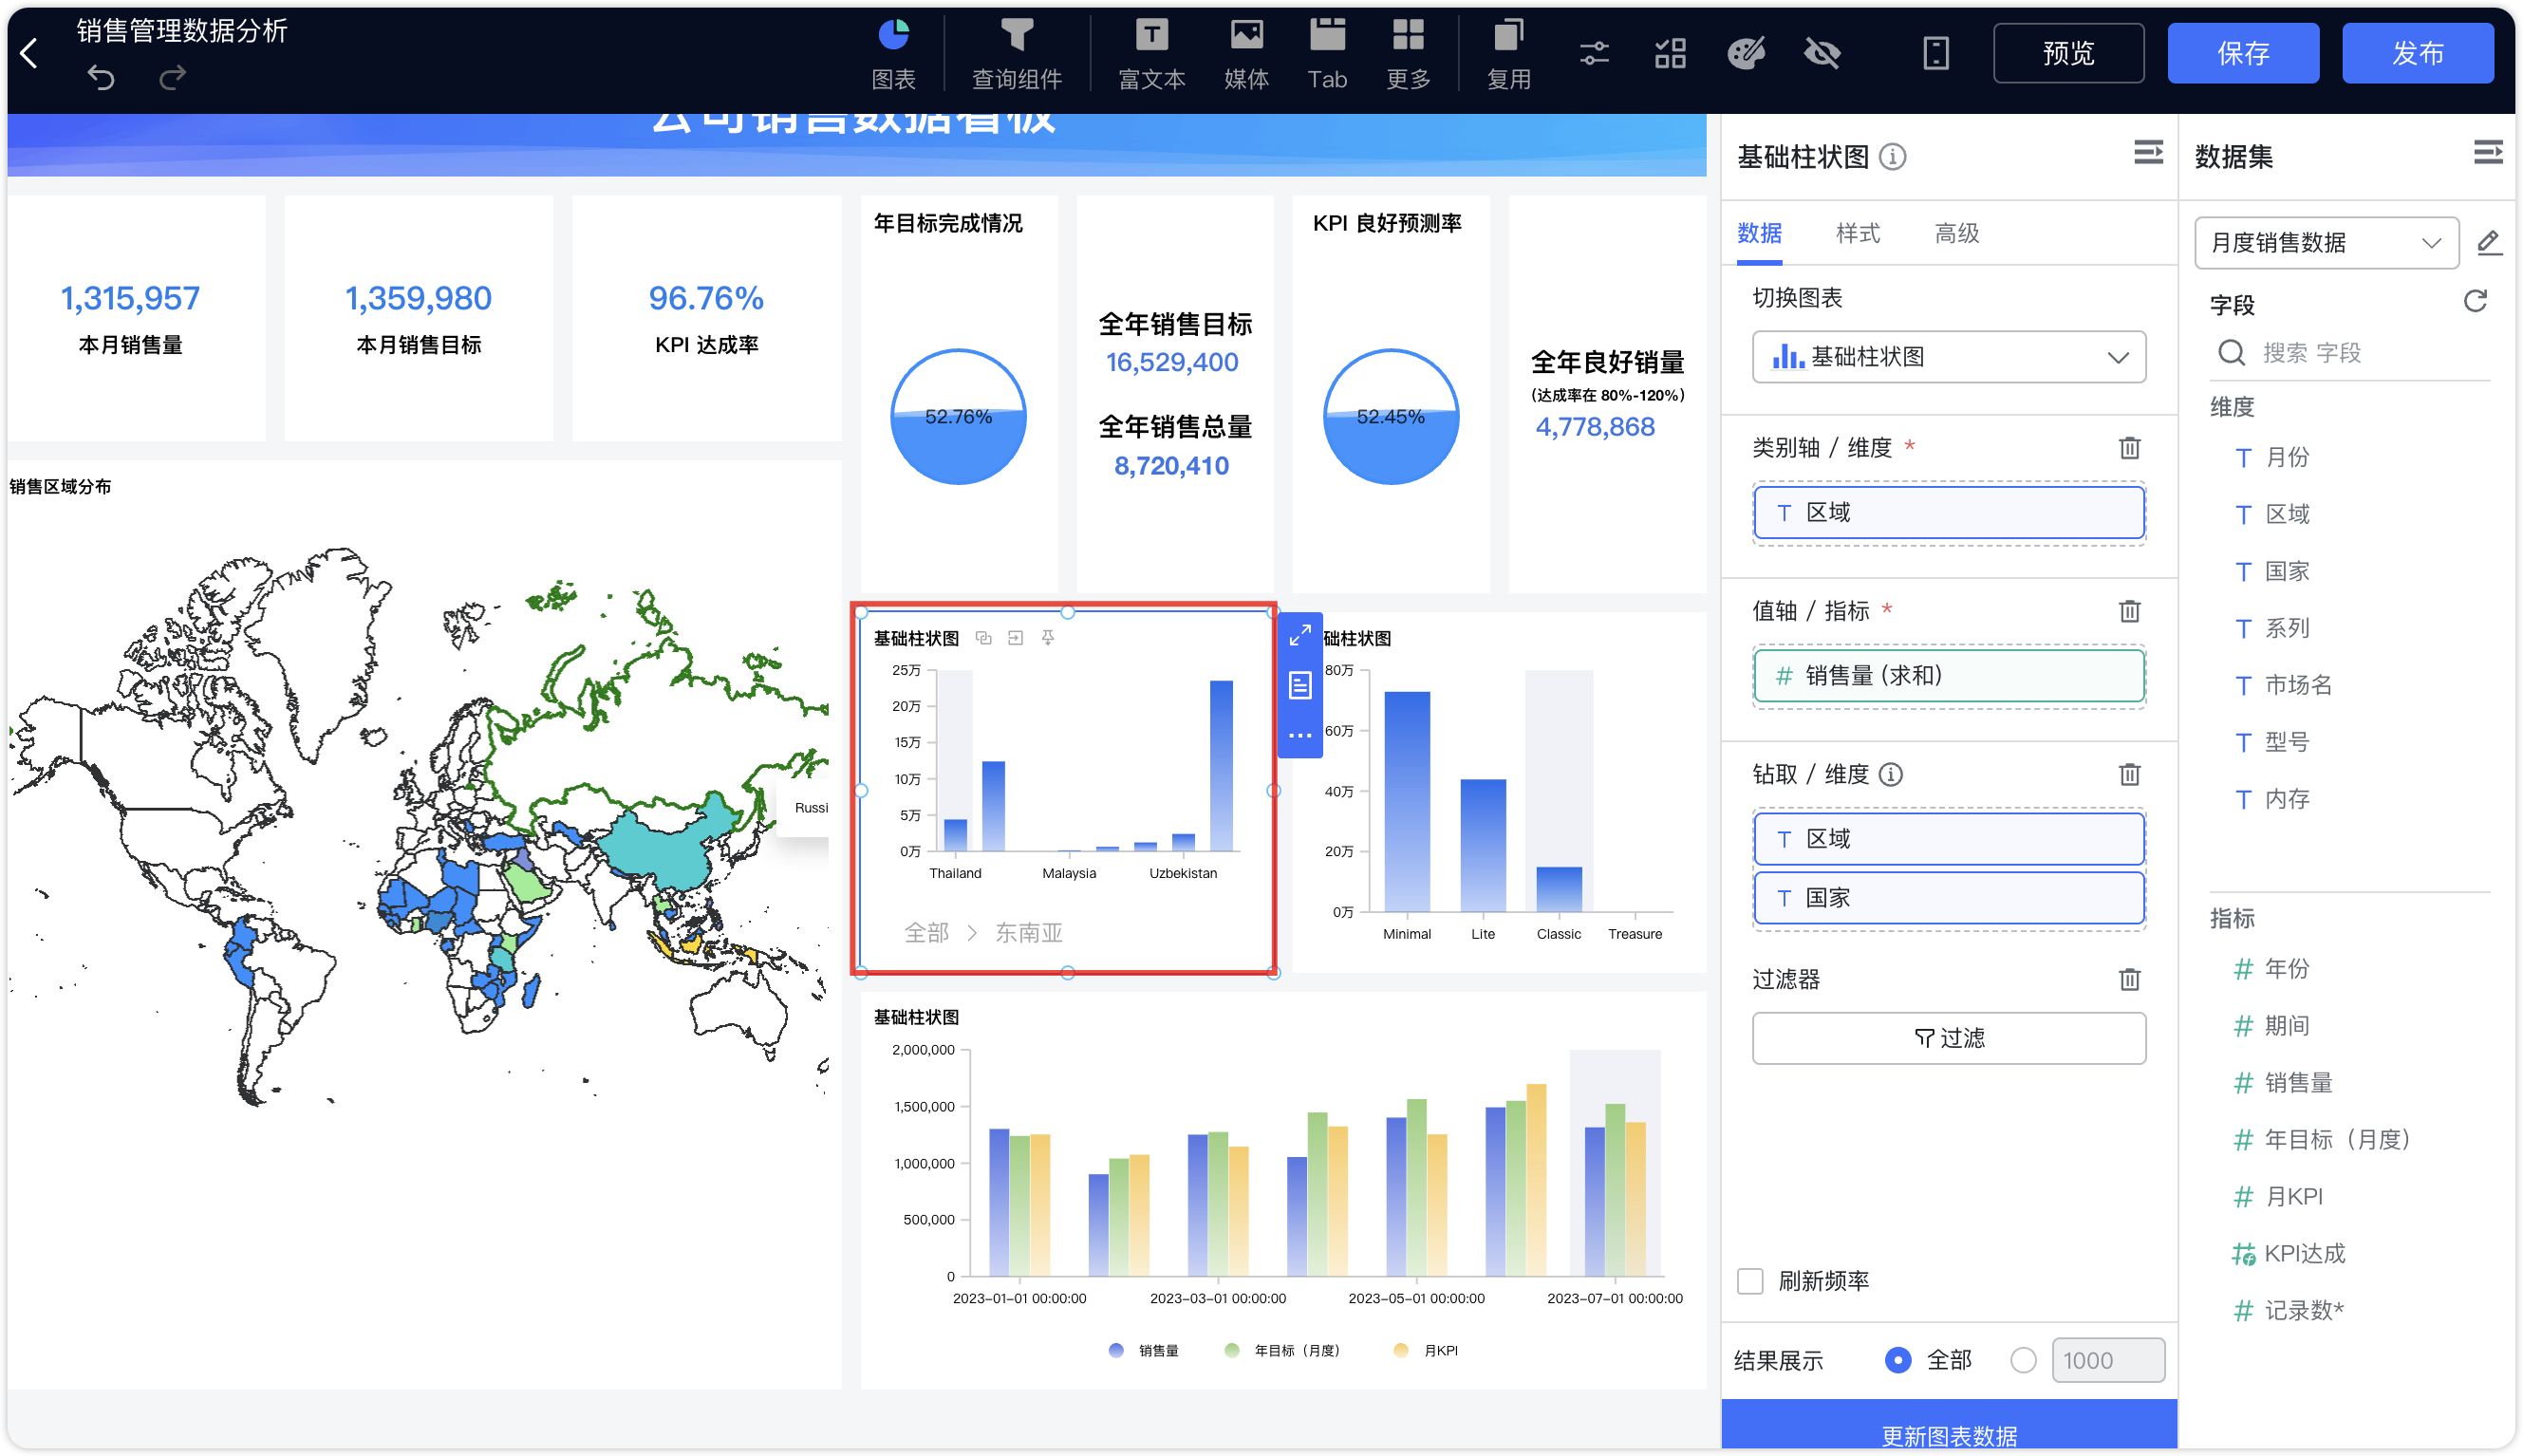
Task: Switch to the 样式 tab
Action: pyautogui.click(x=1857, y=234)
